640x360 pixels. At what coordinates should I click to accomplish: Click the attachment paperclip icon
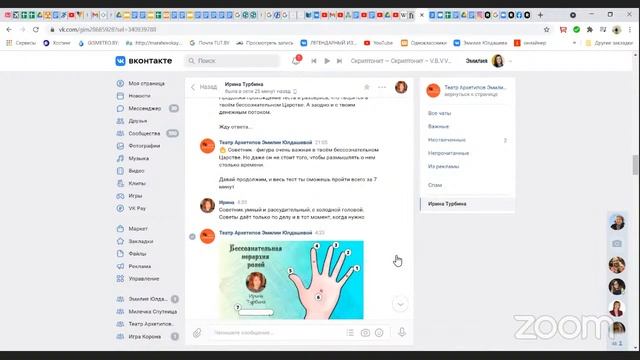(197, 333)
